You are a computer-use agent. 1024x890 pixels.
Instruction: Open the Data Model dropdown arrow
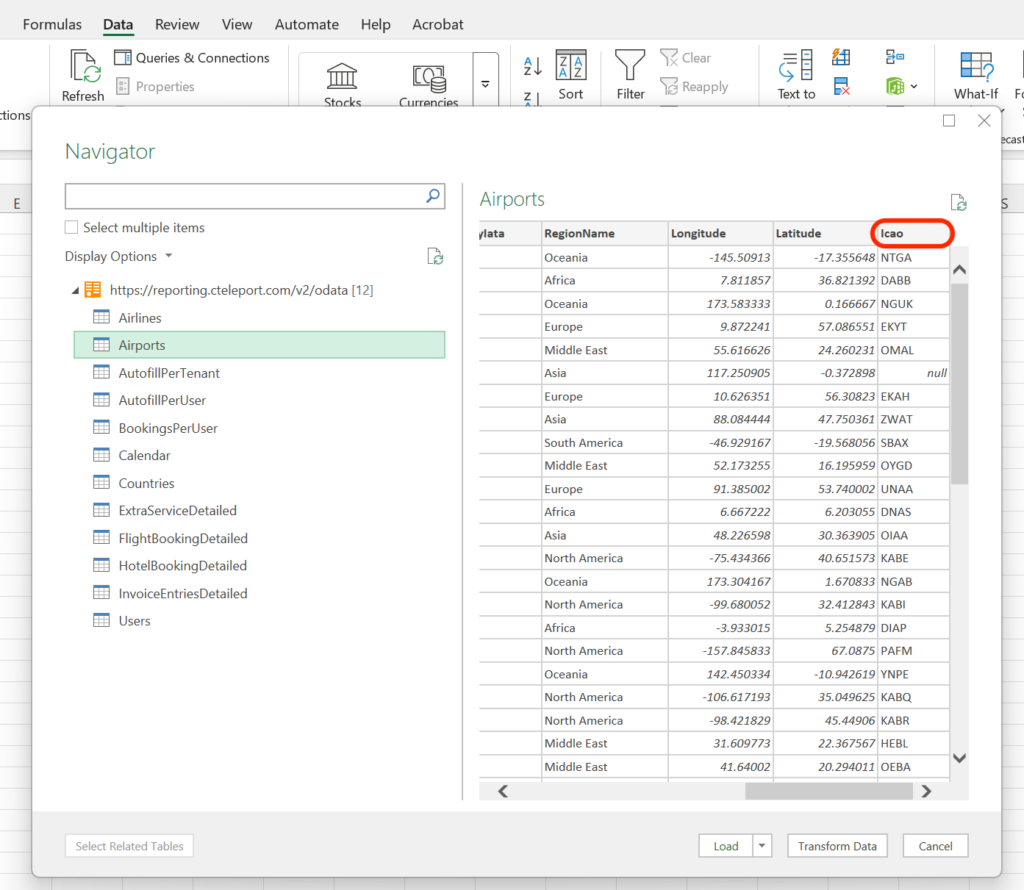tap(914, 86)
